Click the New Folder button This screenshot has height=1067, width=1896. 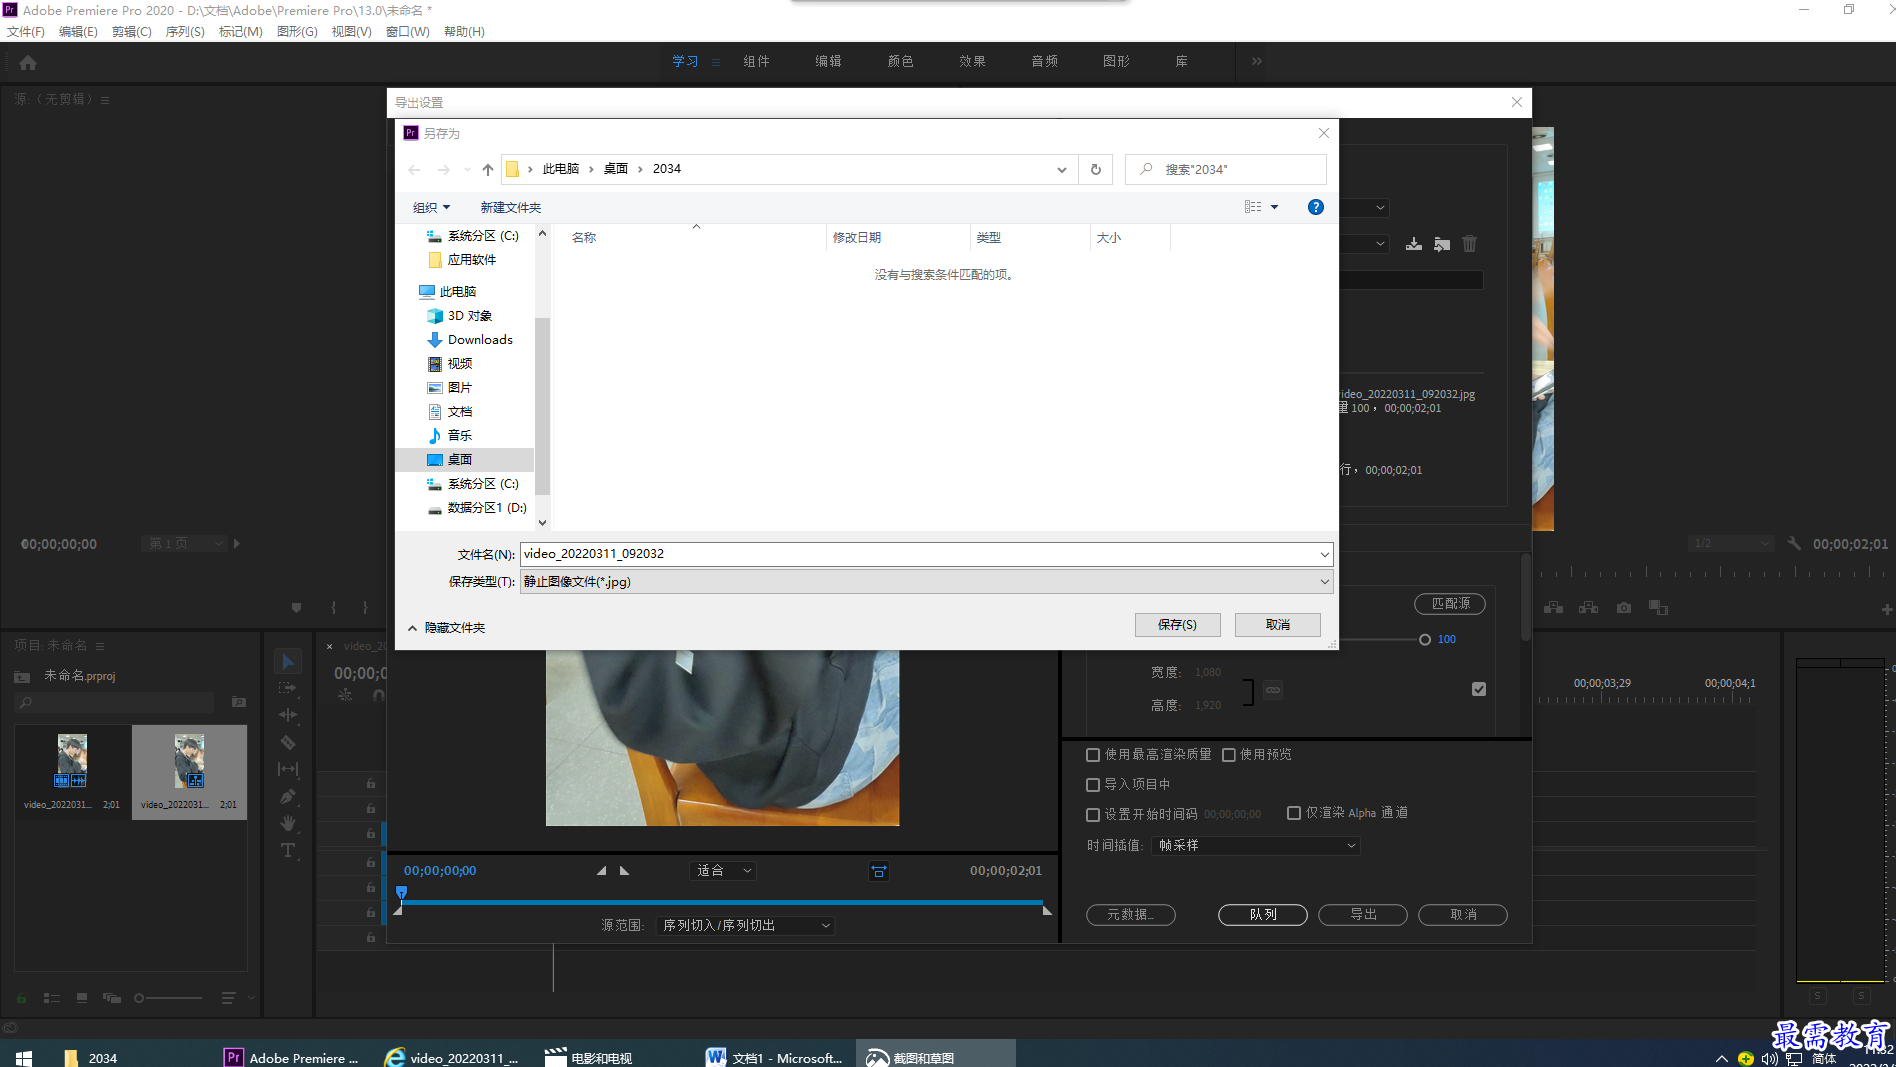510,207
